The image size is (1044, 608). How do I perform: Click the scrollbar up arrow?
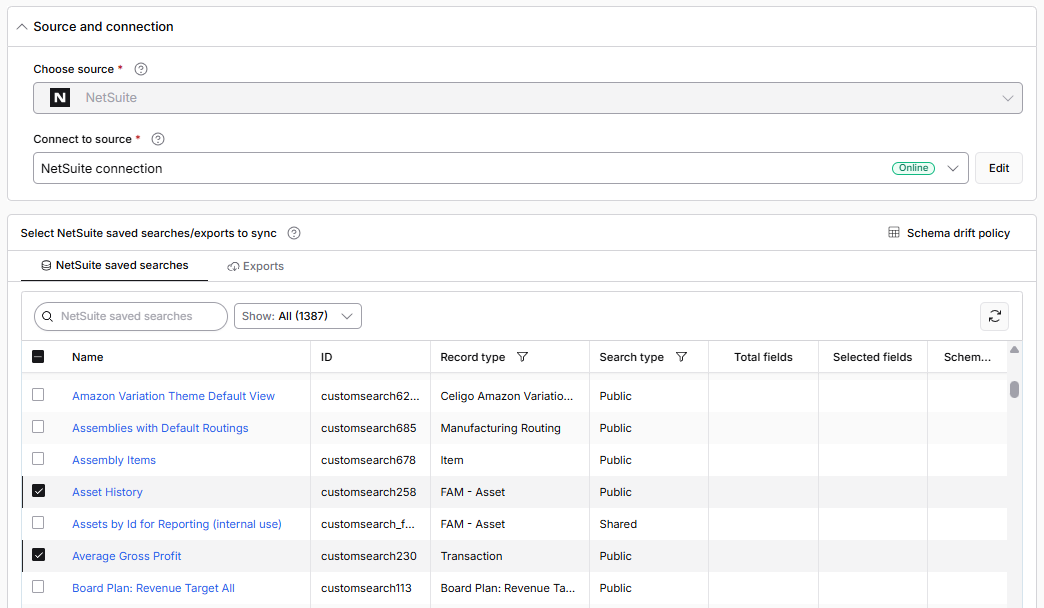[1014, 350]
